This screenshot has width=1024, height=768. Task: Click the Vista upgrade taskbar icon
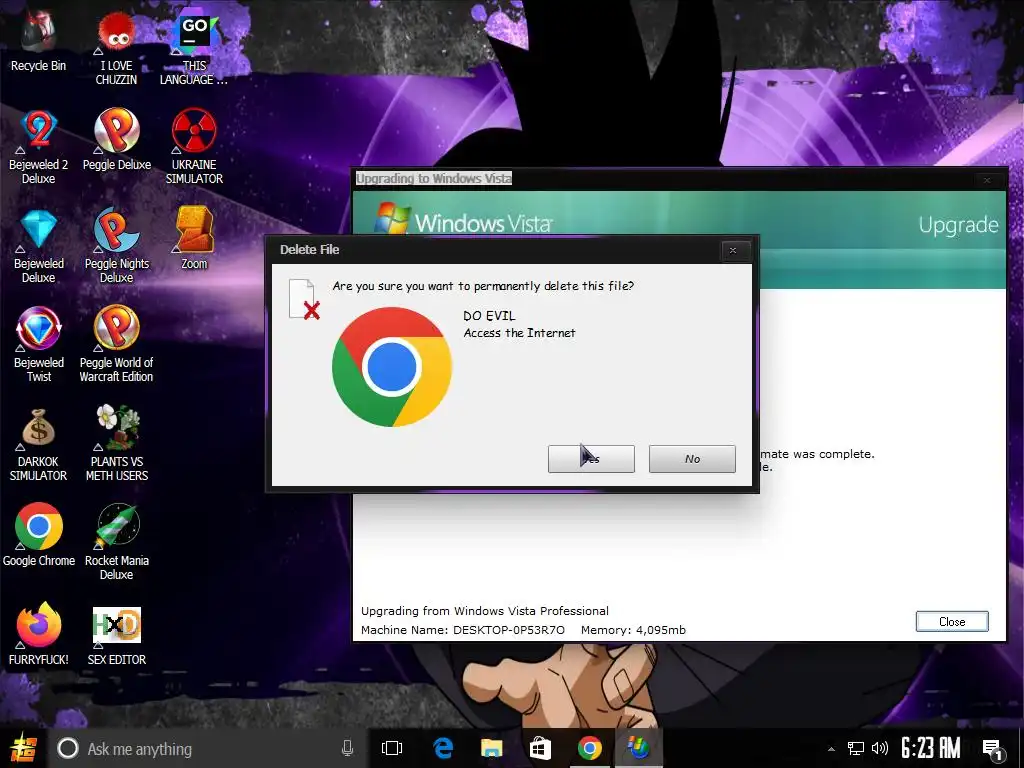tap(638, 748)
